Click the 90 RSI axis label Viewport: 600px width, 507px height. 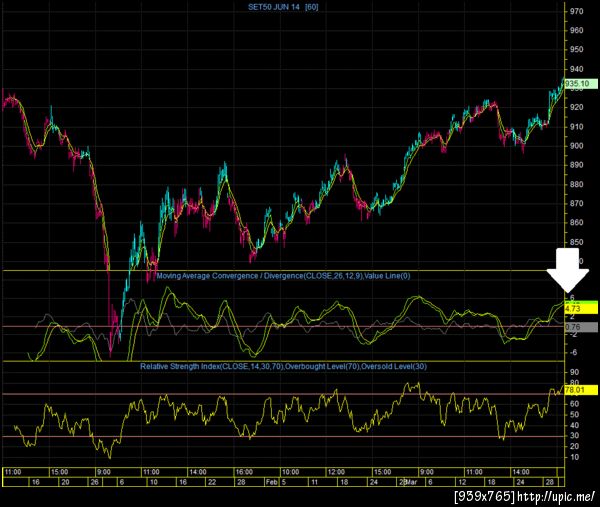(x=574, y=372)
